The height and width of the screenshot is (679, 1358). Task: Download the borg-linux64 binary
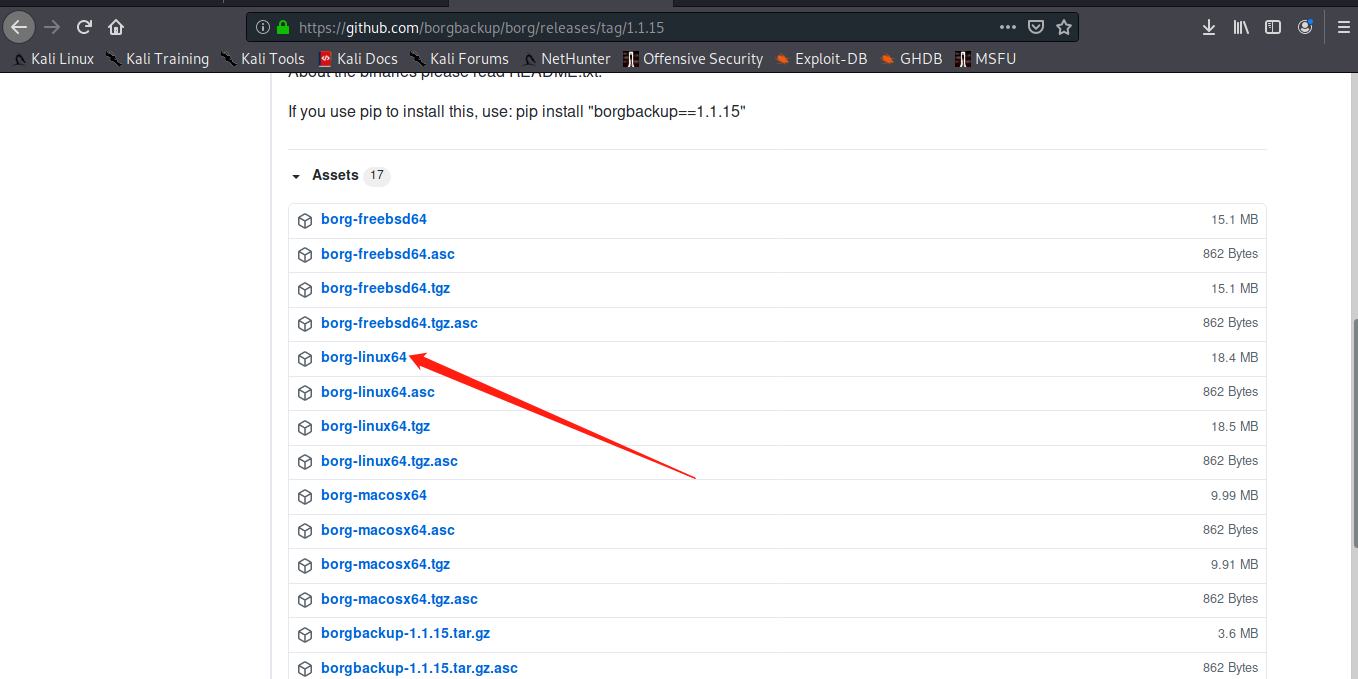point(364,358)
